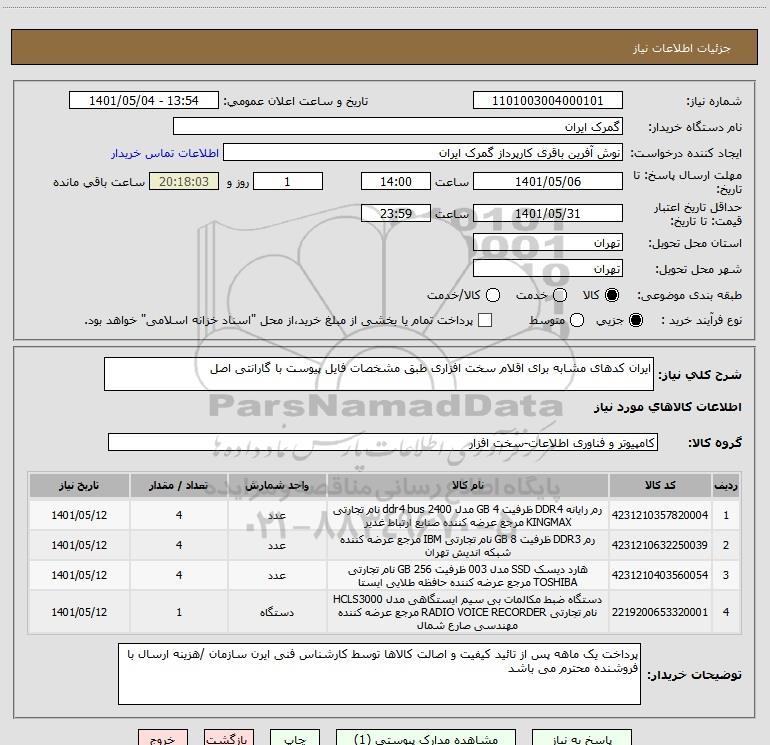Click item code 4231210403560054
This screenshot has height=745, width=770.
click(x=660, y=575)
